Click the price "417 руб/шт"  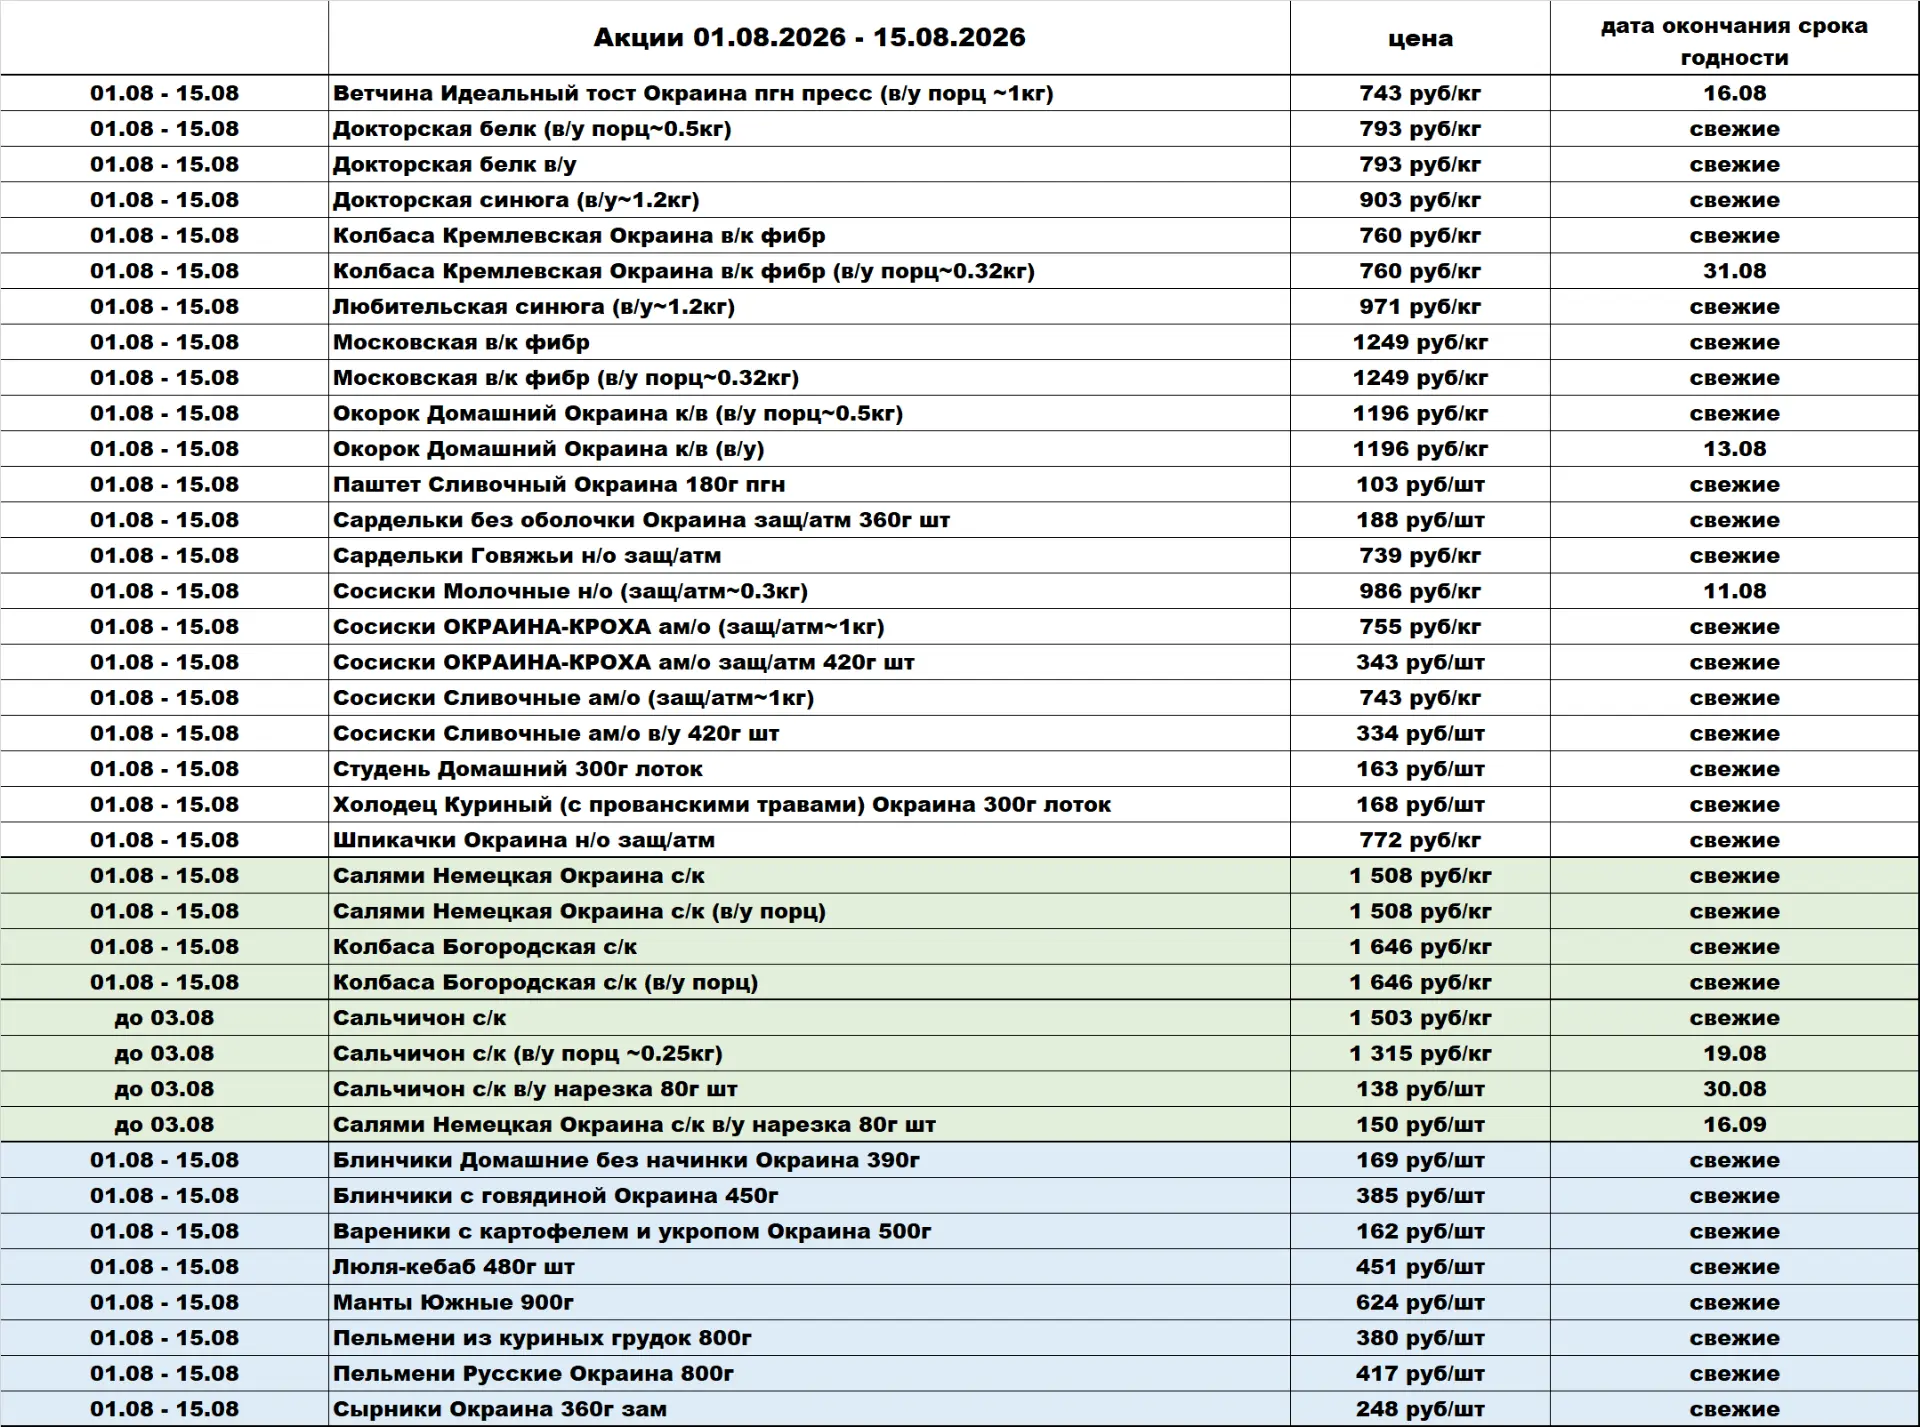1420,1374
